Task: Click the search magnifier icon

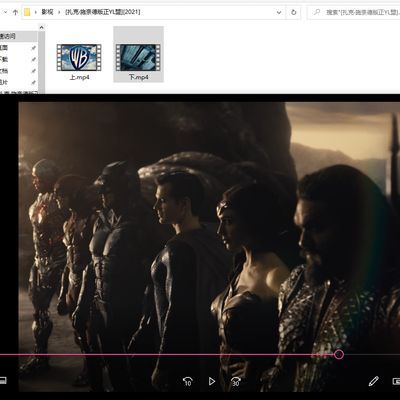Action: point(317,12)
